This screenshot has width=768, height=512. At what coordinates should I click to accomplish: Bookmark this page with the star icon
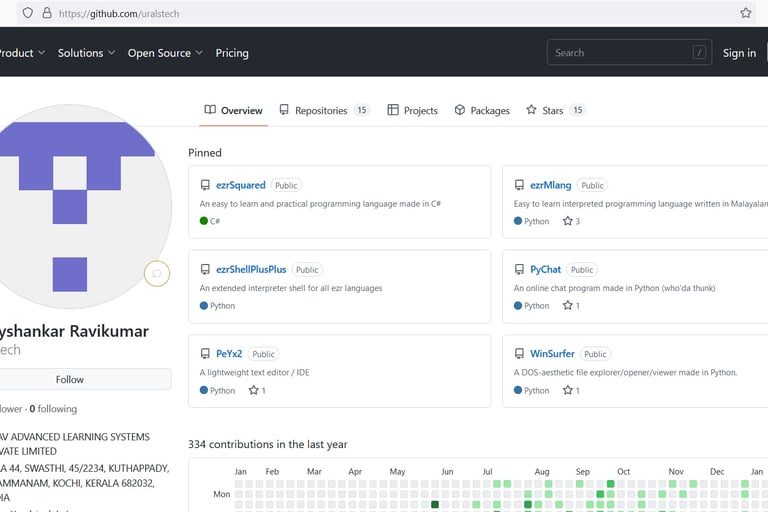tap(745, 13)
